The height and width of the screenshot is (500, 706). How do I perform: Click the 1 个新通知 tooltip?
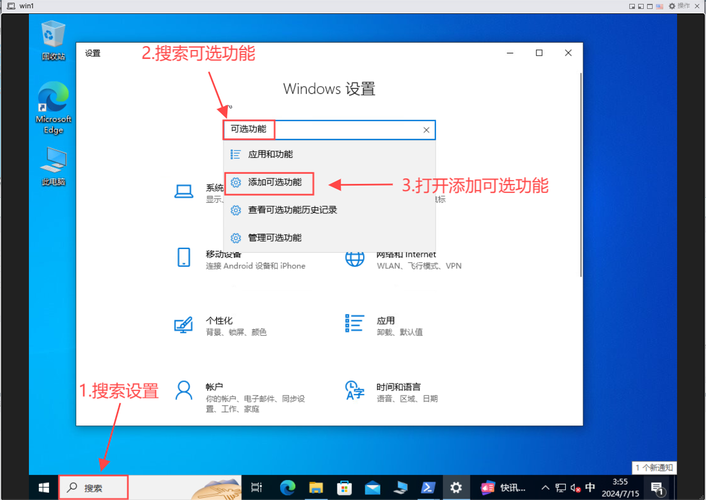(654, 468)
